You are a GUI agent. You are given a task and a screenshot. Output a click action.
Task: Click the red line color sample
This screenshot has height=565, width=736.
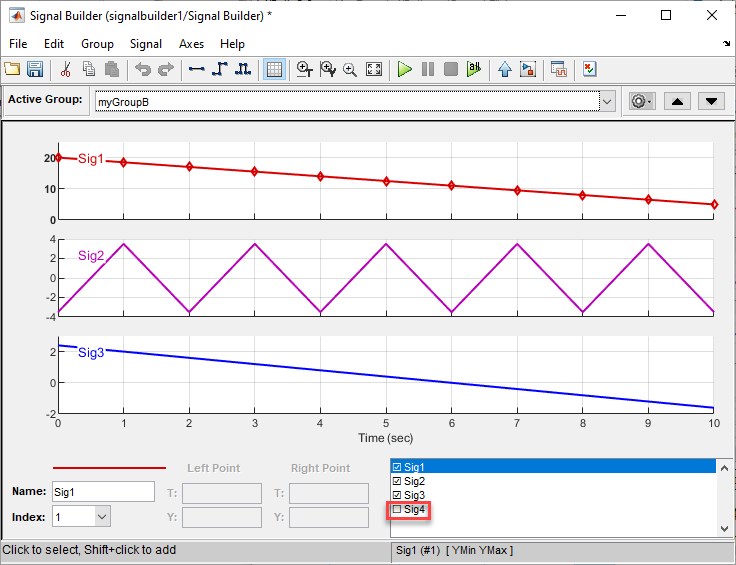[109, 467]
